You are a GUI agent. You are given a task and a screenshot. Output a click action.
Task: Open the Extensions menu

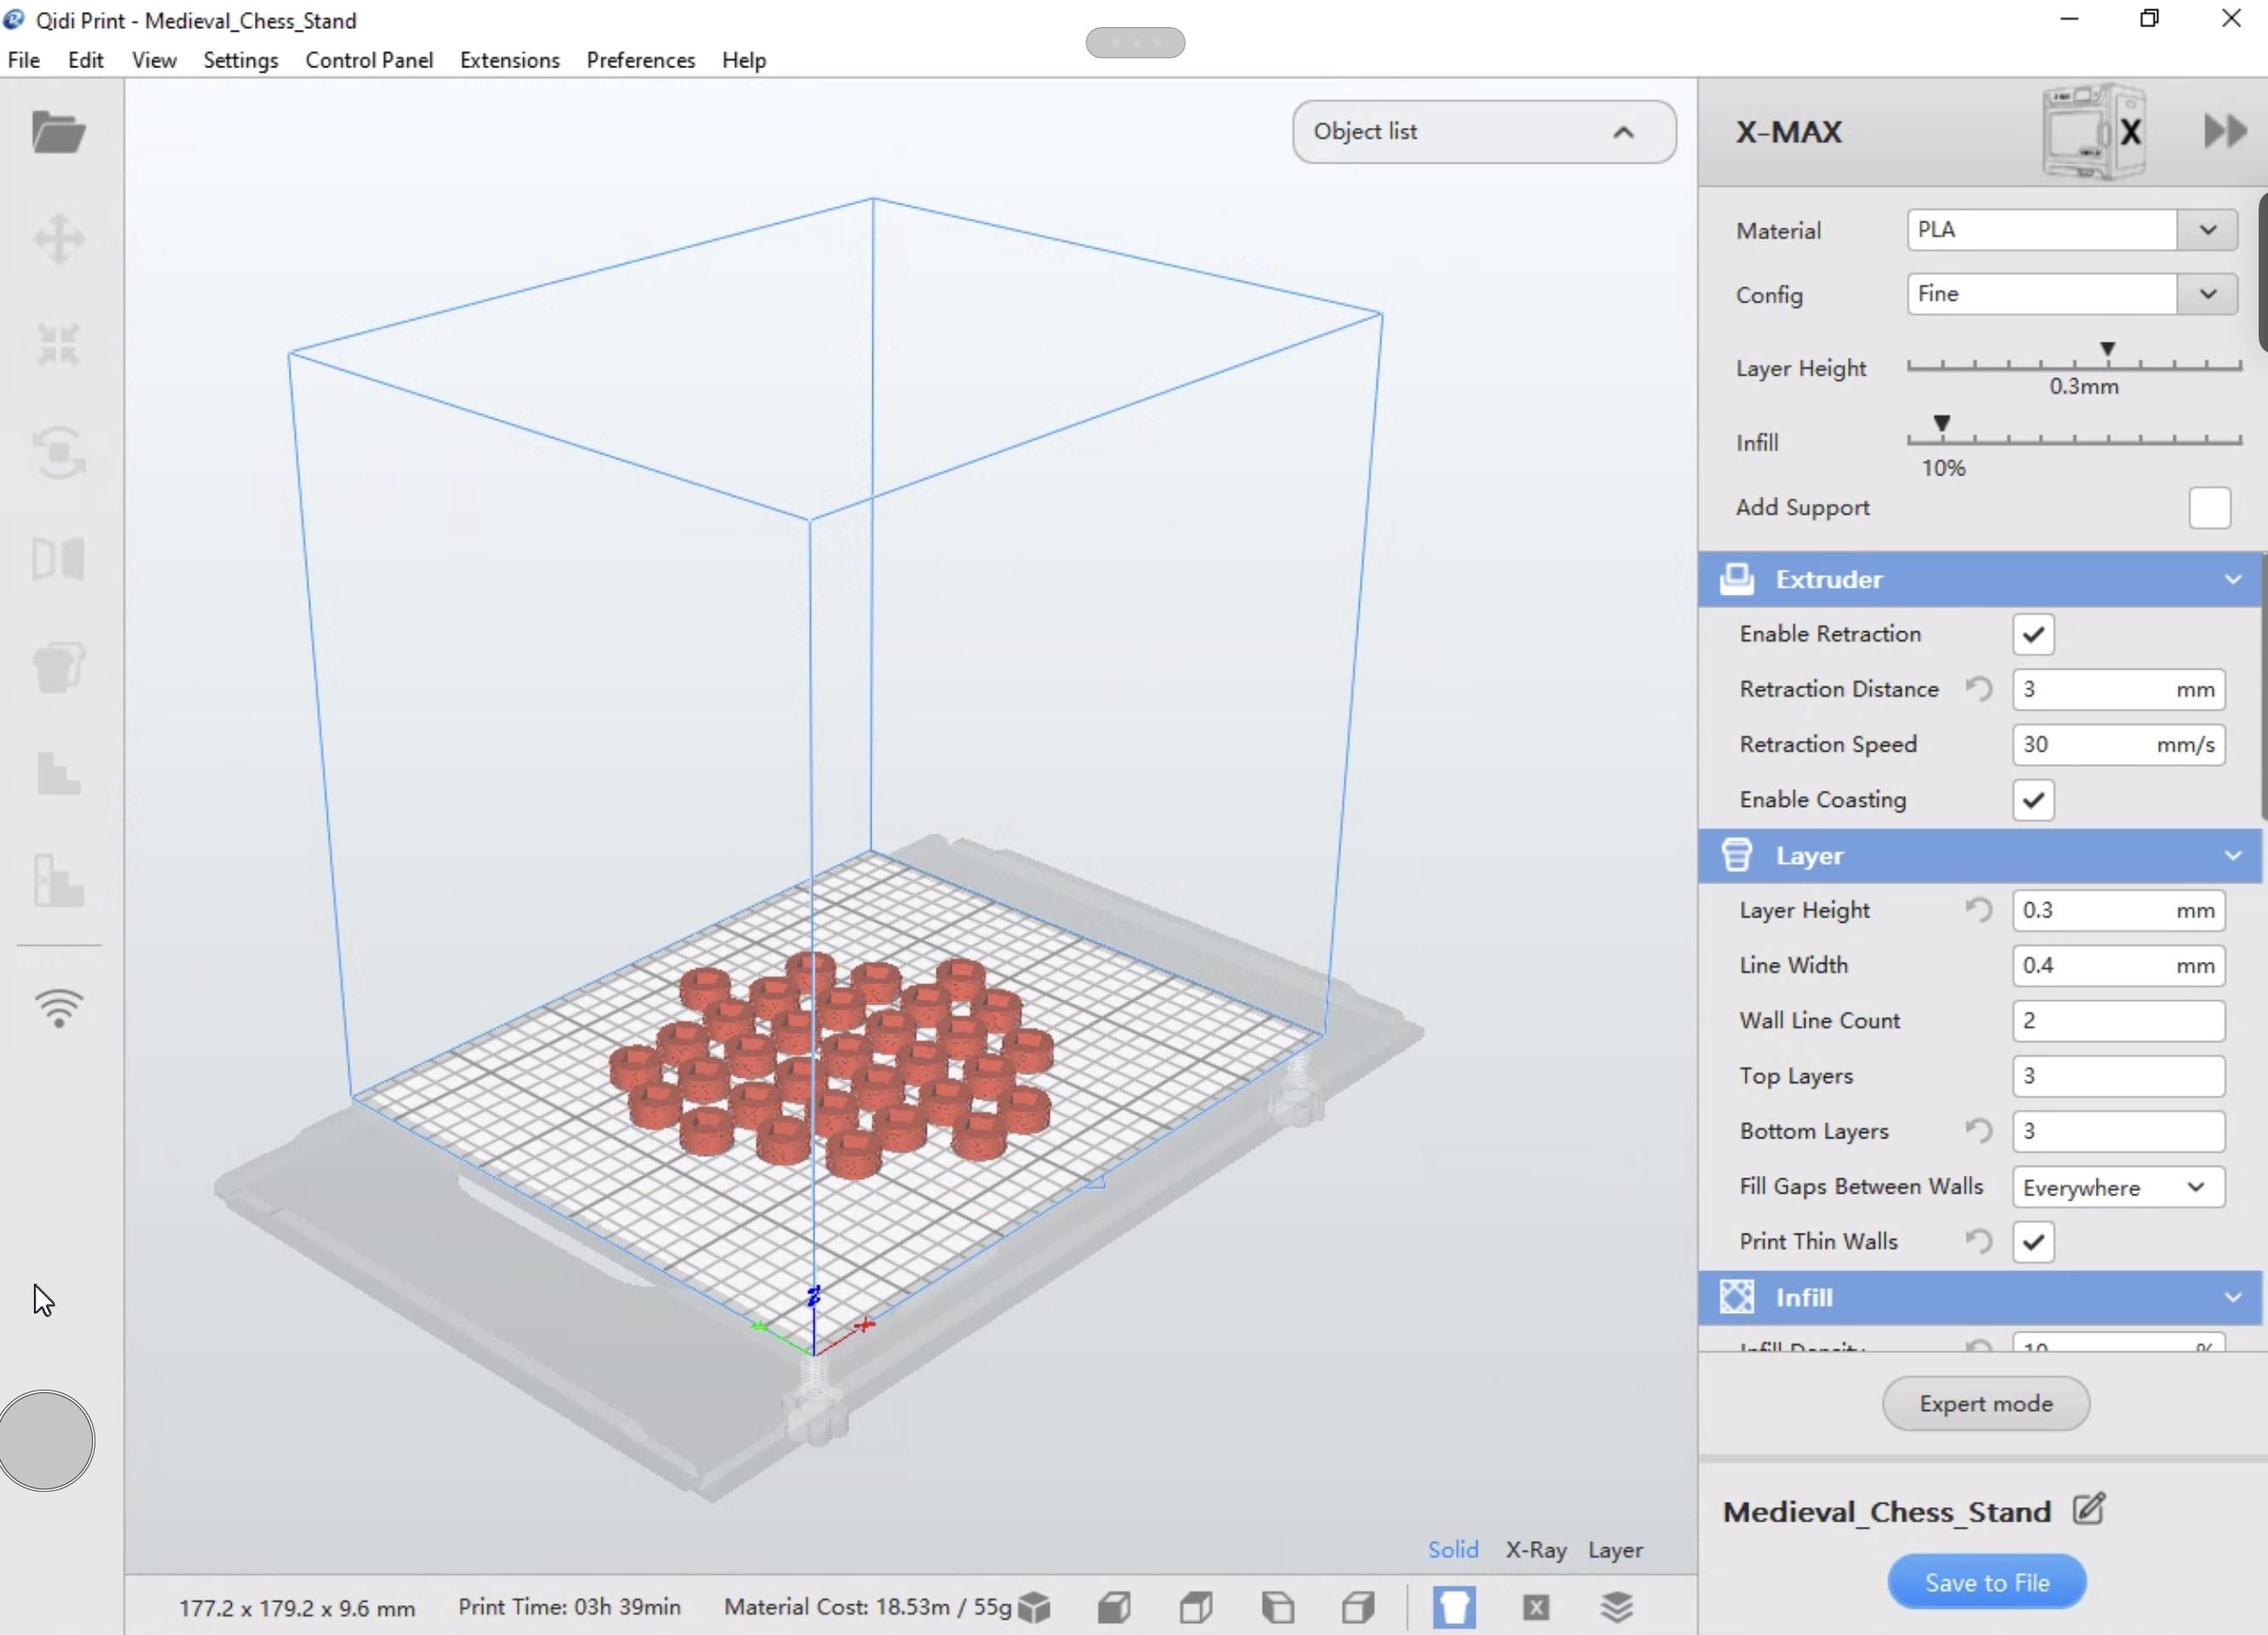tap(509, 60)
